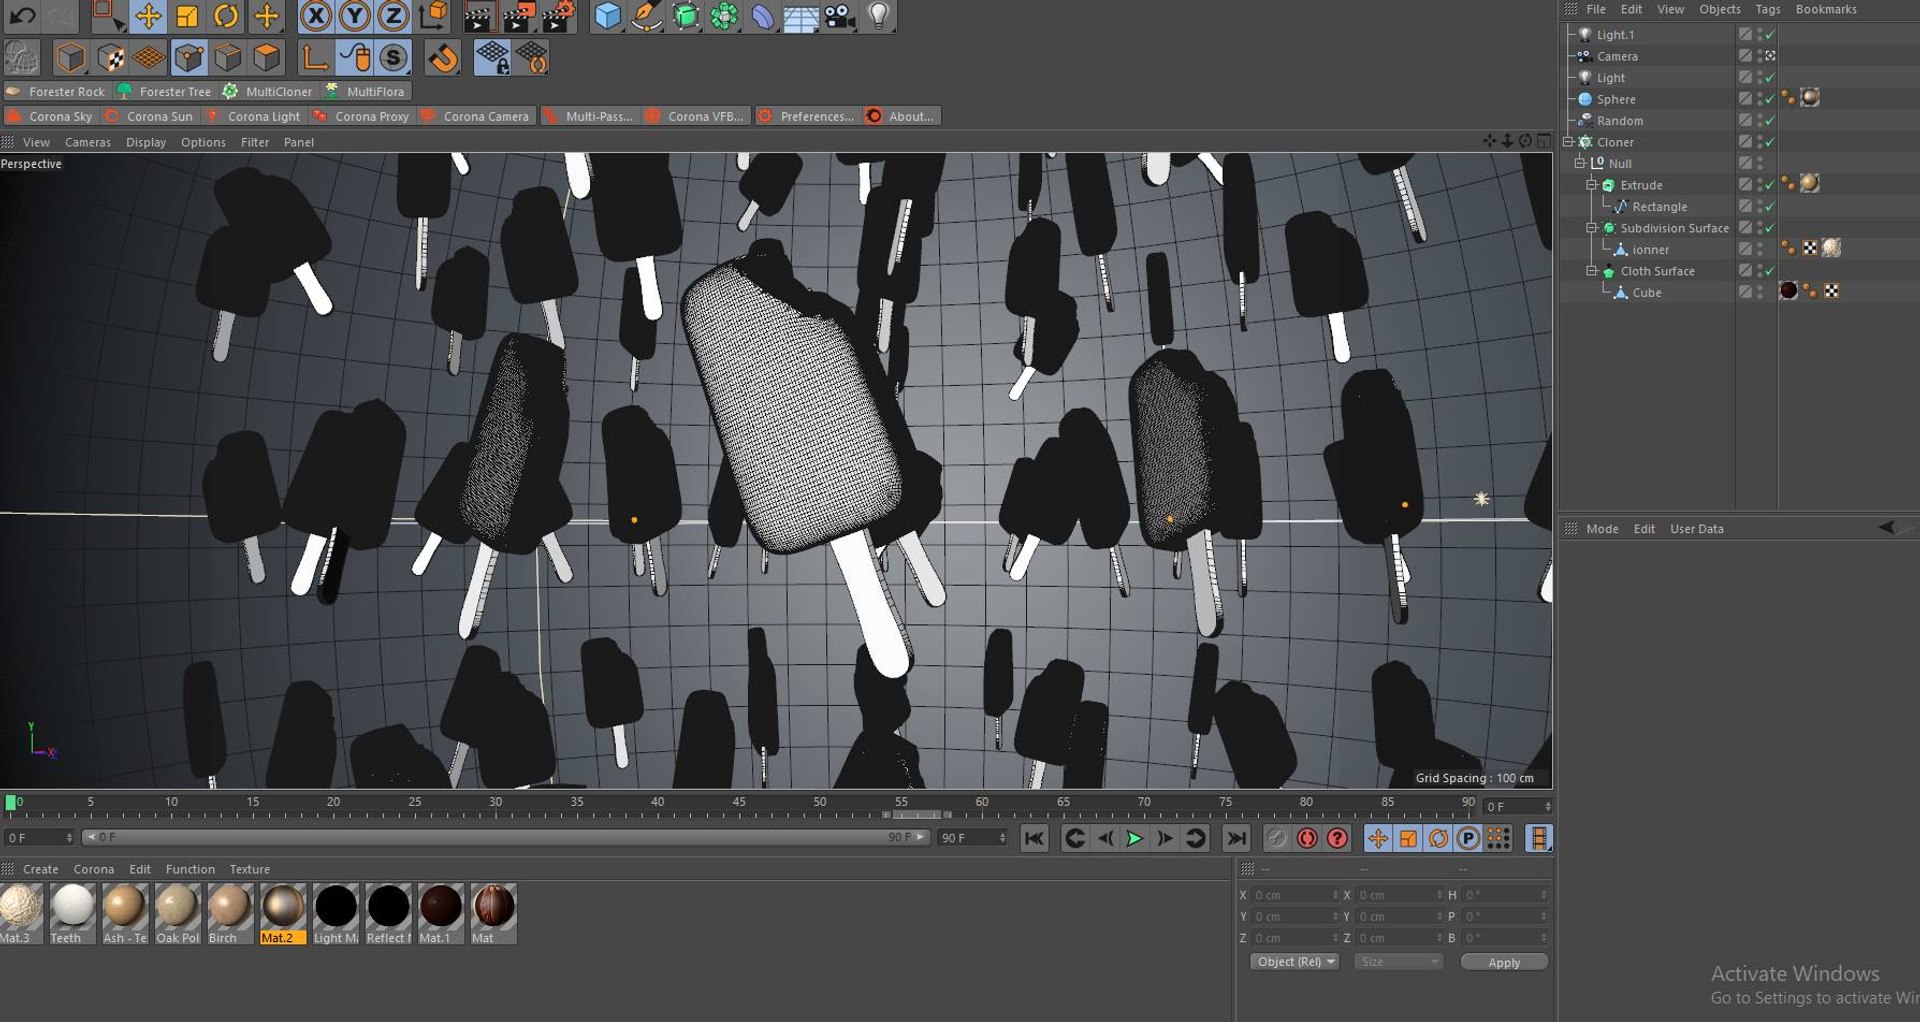Toggle the Sphere object's enable checkmark
This screenshot has width=1920, height=1022.
tap(1770, 98)
